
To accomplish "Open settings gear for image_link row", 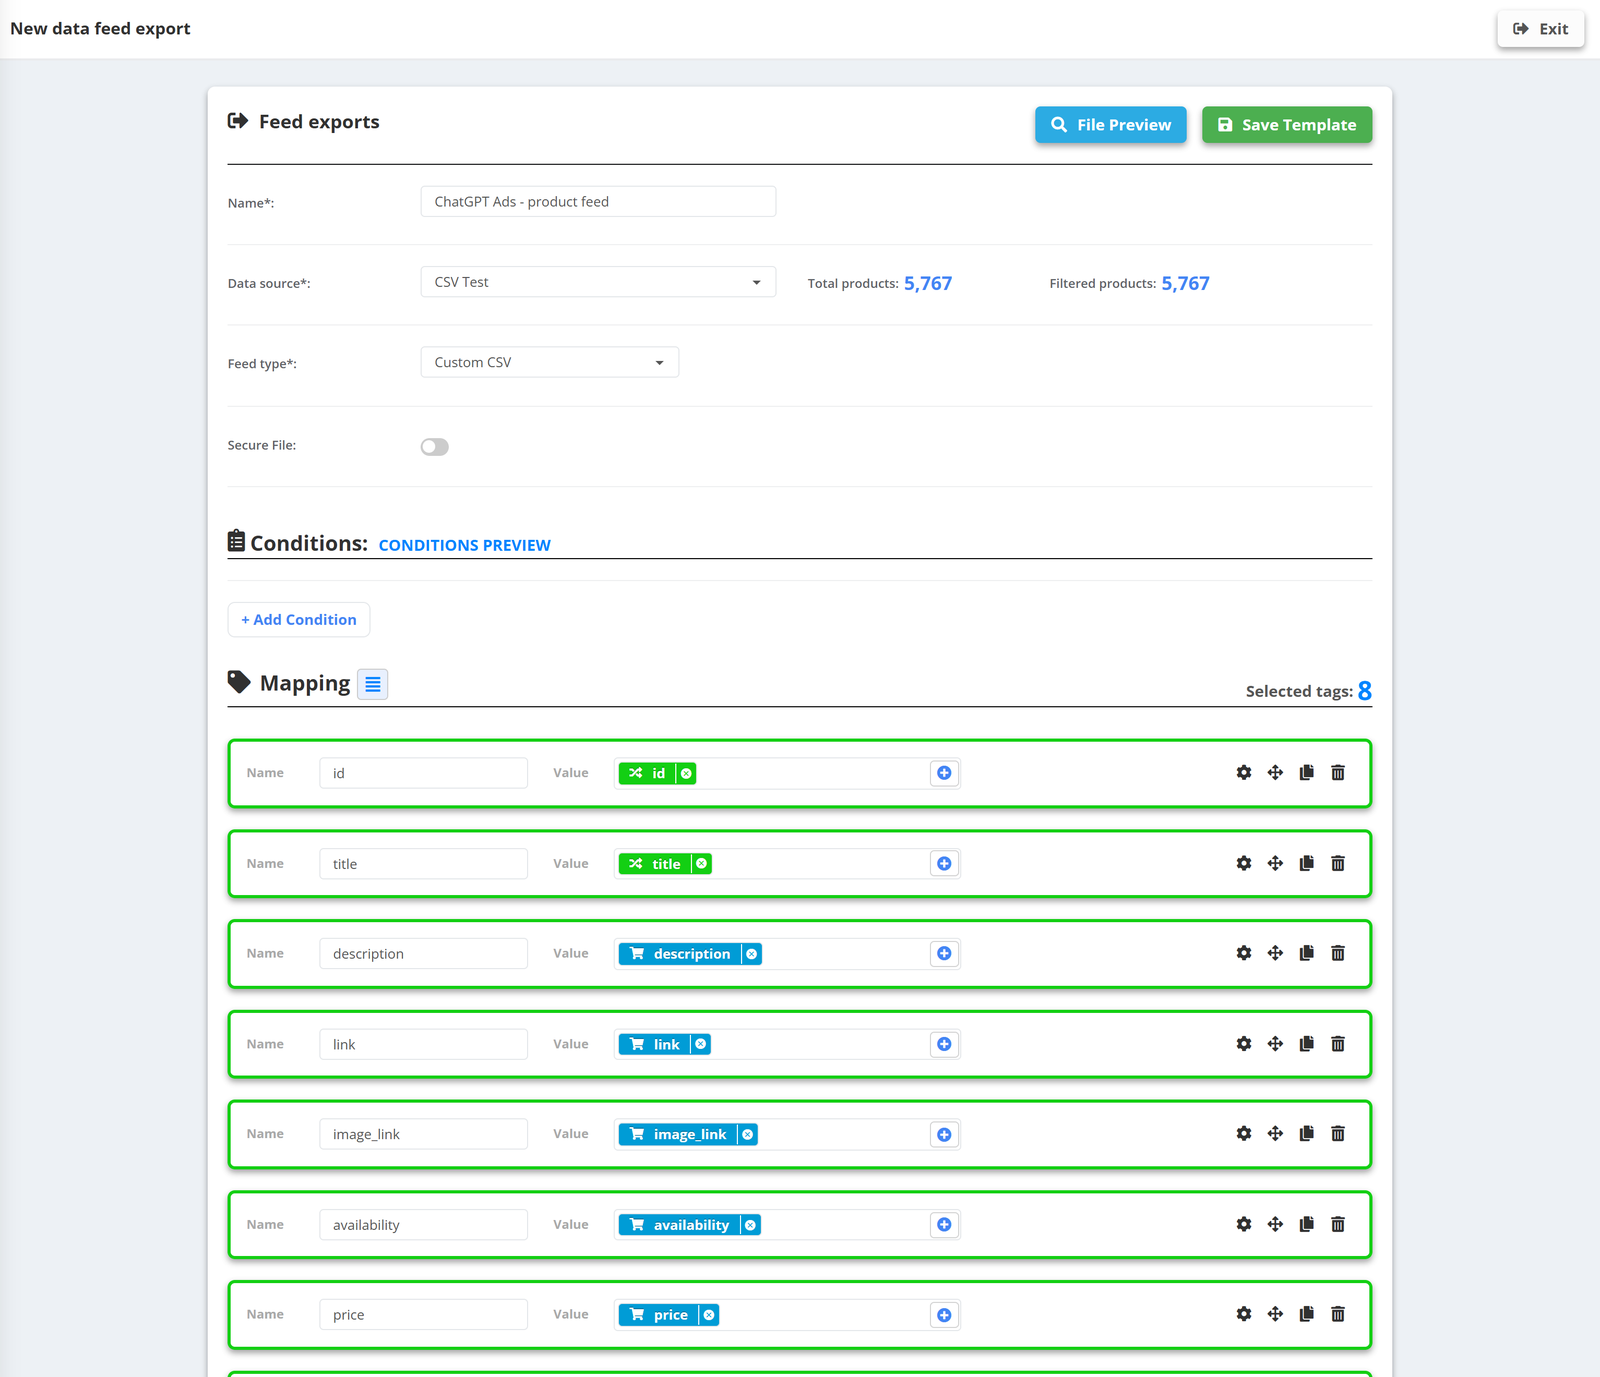I will click(x=1244, y=1134).
